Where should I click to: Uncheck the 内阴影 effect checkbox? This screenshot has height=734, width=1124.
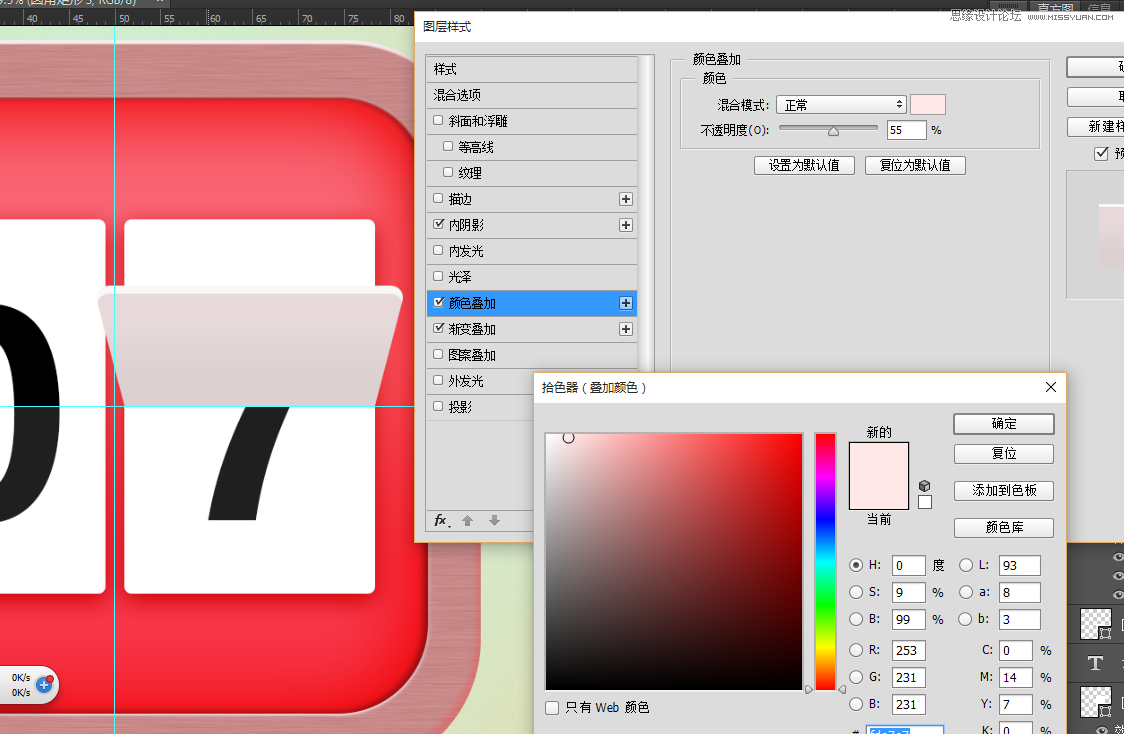[438, 225]
